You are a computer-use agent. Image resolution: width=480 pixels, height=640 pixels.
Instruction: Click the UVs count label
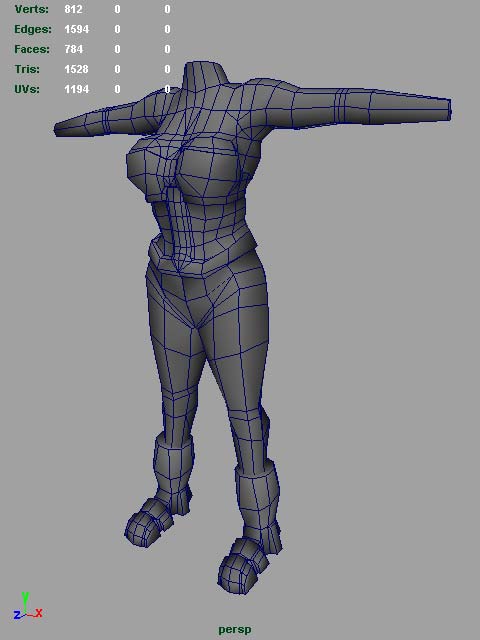pyautogui.click(x=27, y=89)
